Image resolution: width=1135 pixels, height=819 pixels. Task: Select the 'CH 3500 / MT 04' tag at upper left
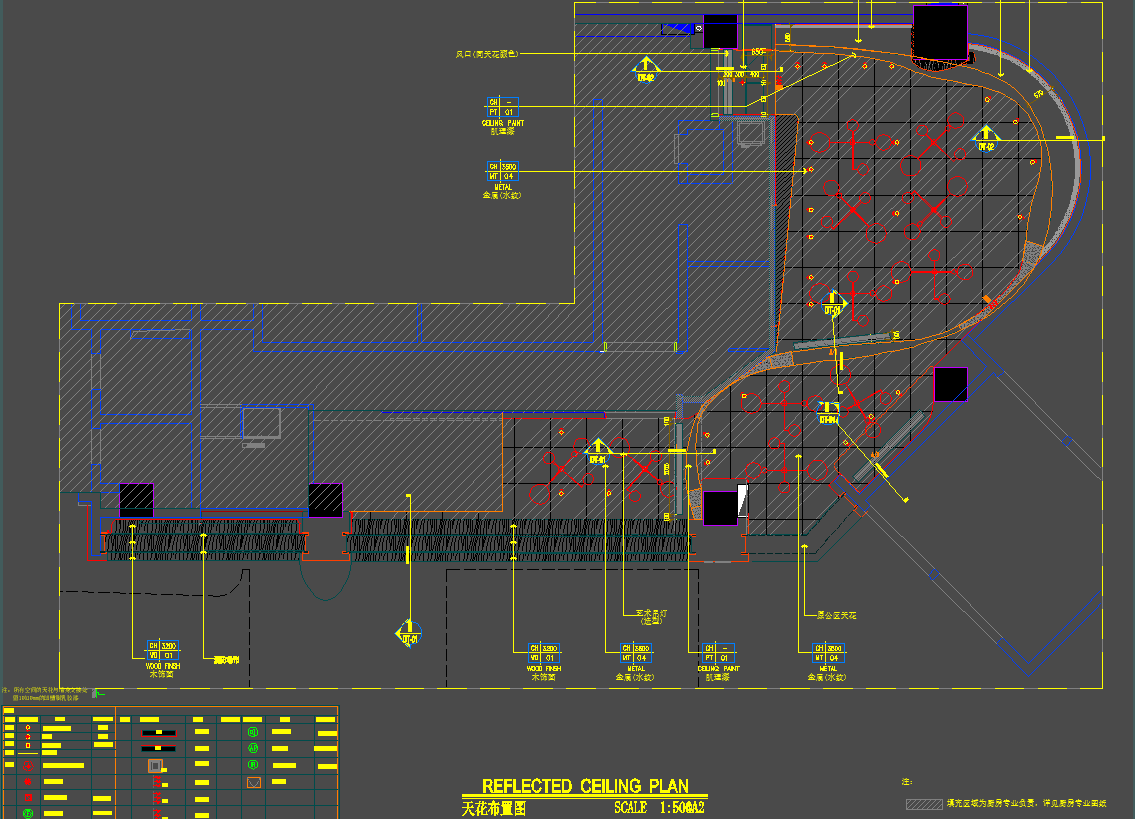pos(502,171)
